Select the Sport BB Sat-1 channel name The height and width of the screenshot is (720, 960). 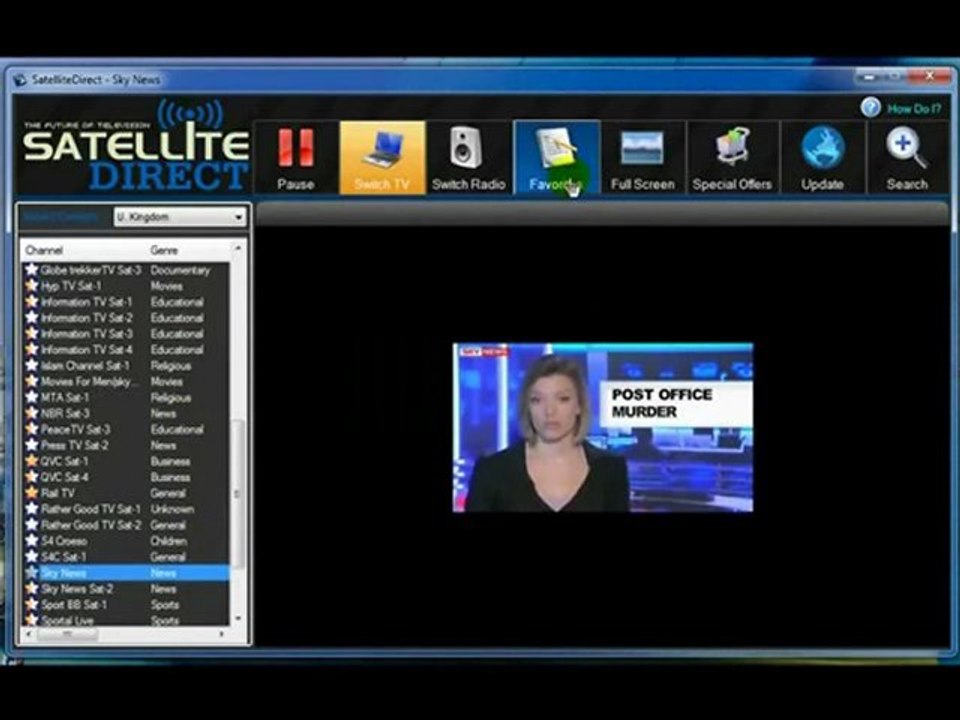tap(74, 605)
